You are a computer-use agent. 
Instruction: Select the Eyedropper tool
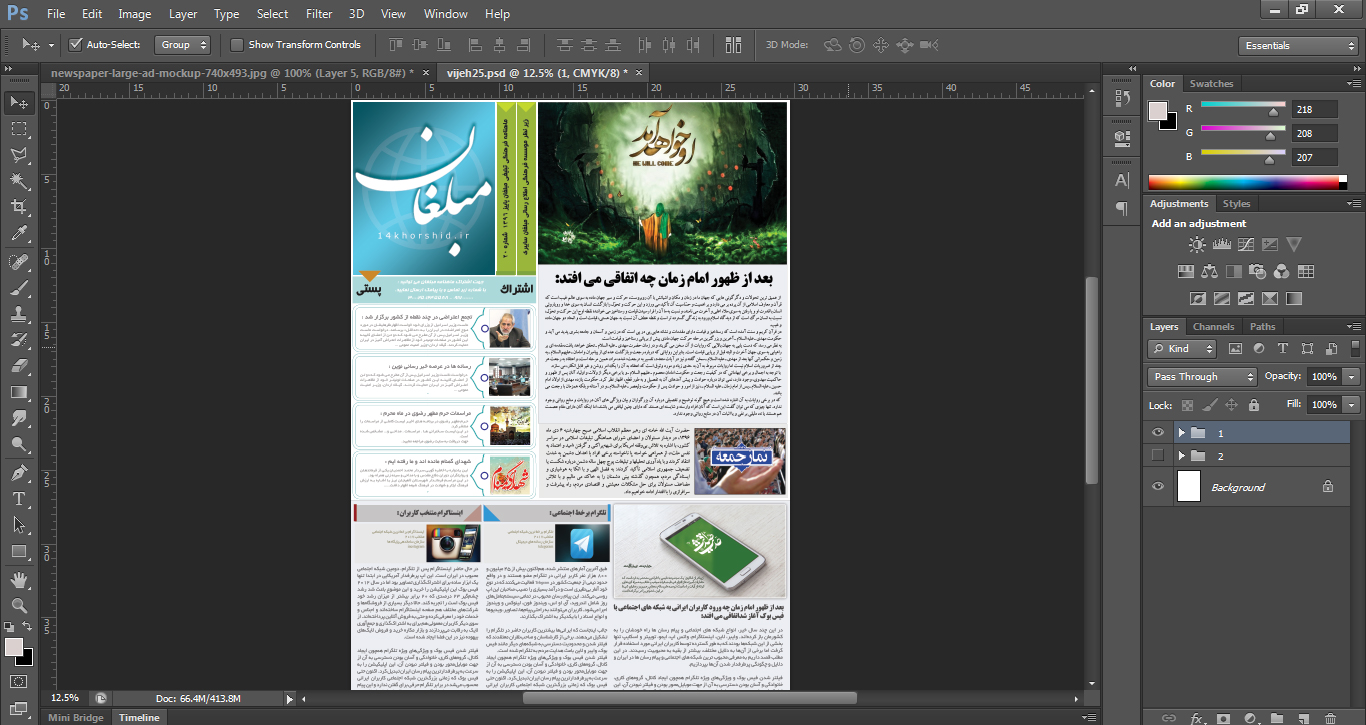[x=19, y=234]
